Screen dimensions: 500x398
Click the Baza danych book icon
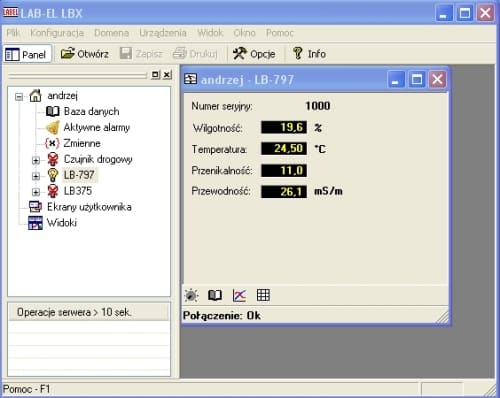click(x=52, y=111)
